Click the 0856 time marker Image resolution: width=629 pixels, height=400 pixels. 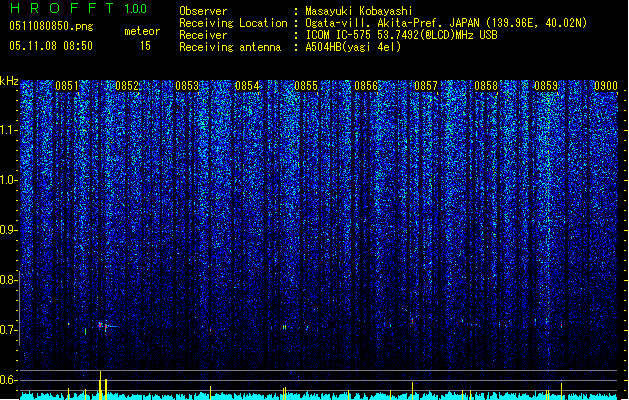tap(366, 86)
